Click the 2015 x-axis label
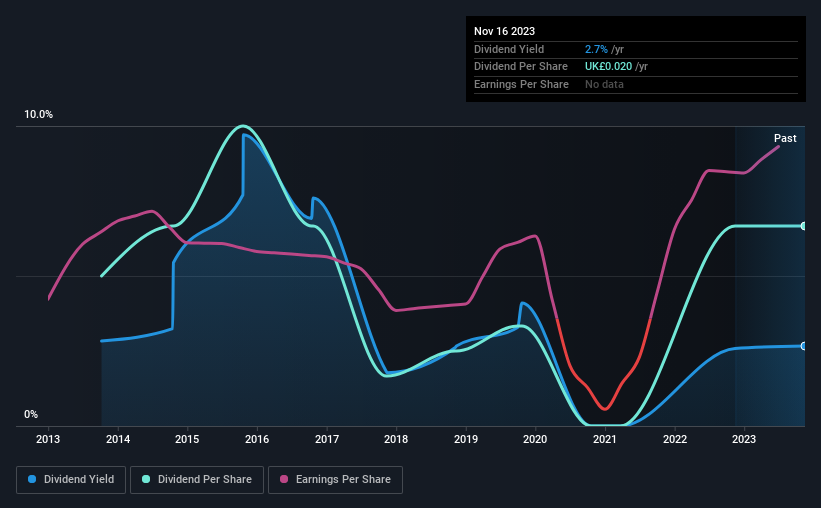 [187, 439]
